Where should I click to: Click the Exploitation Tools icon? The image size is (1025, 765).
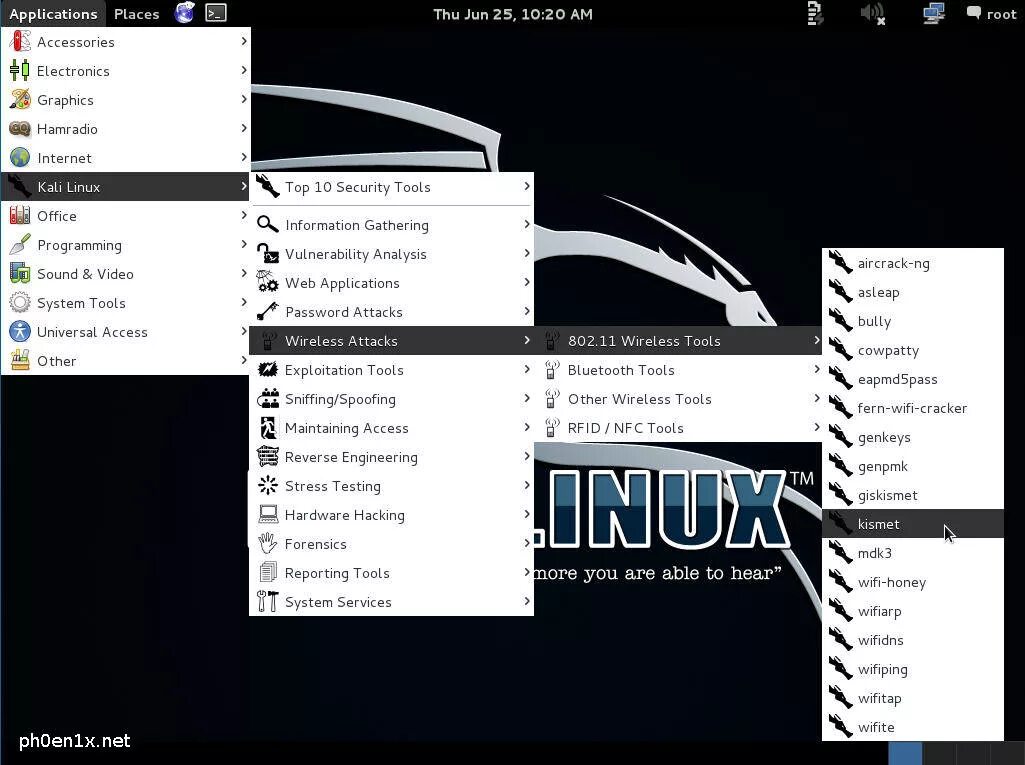267,369
